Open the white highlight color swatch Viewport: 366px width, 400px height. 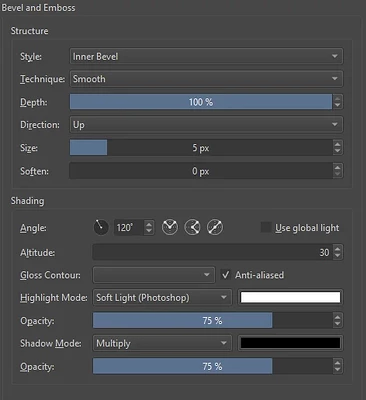pos(290,298)
